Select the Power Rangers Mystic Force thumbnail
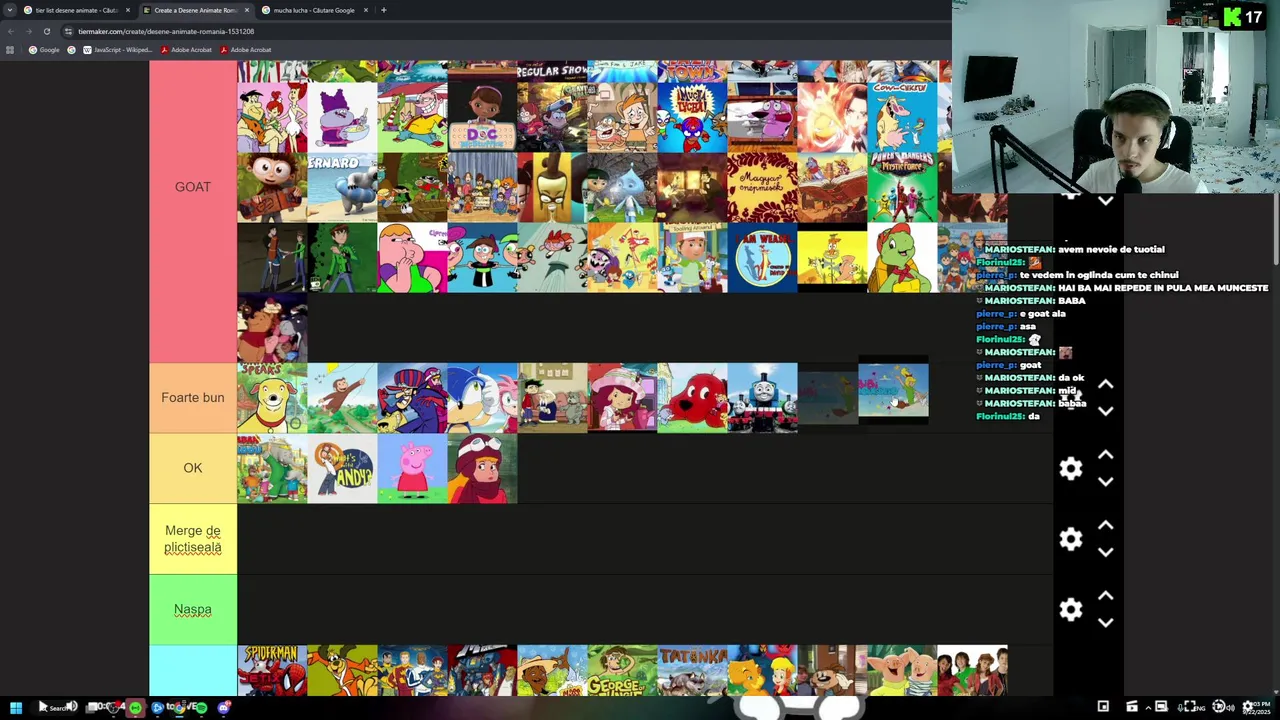 tap(903, 187)
